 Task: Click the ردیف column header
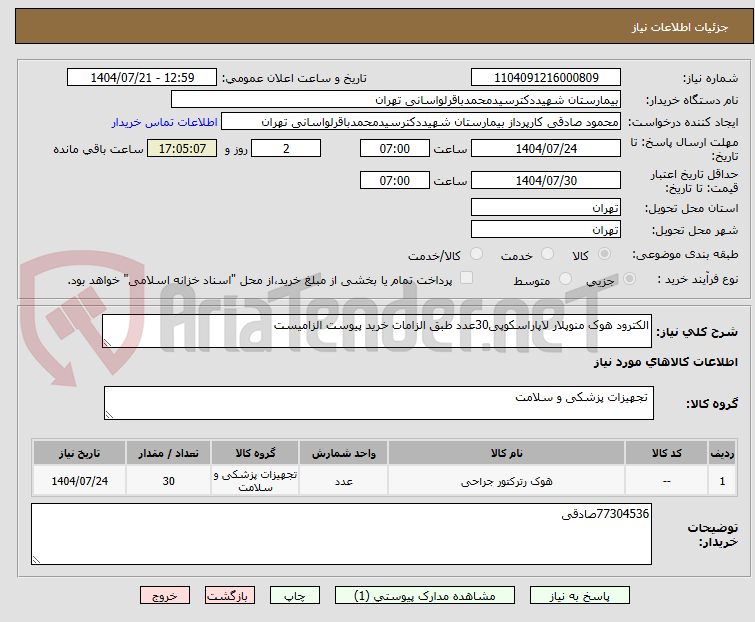pyautogui.click(x=722, y=453)
